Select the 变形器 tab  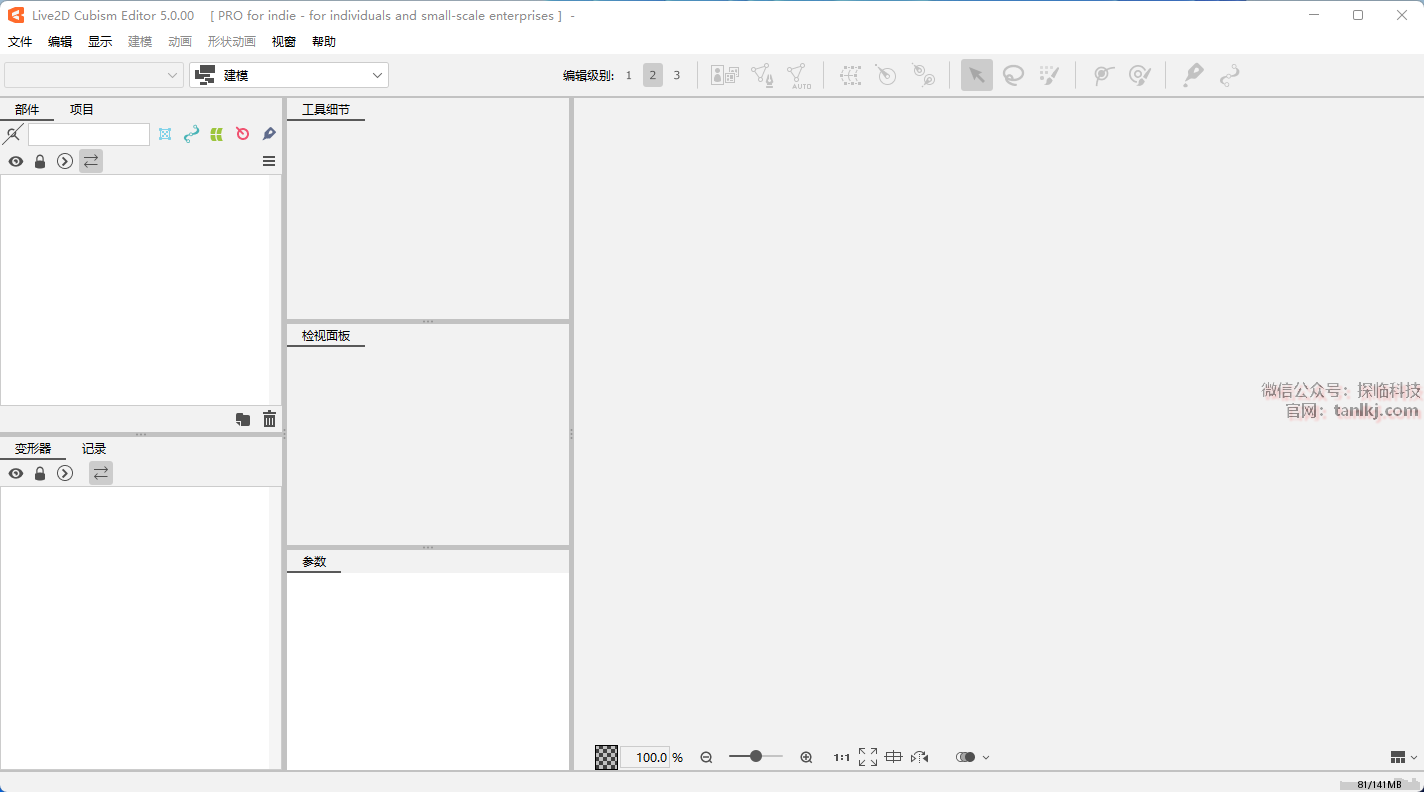(33, 449)
